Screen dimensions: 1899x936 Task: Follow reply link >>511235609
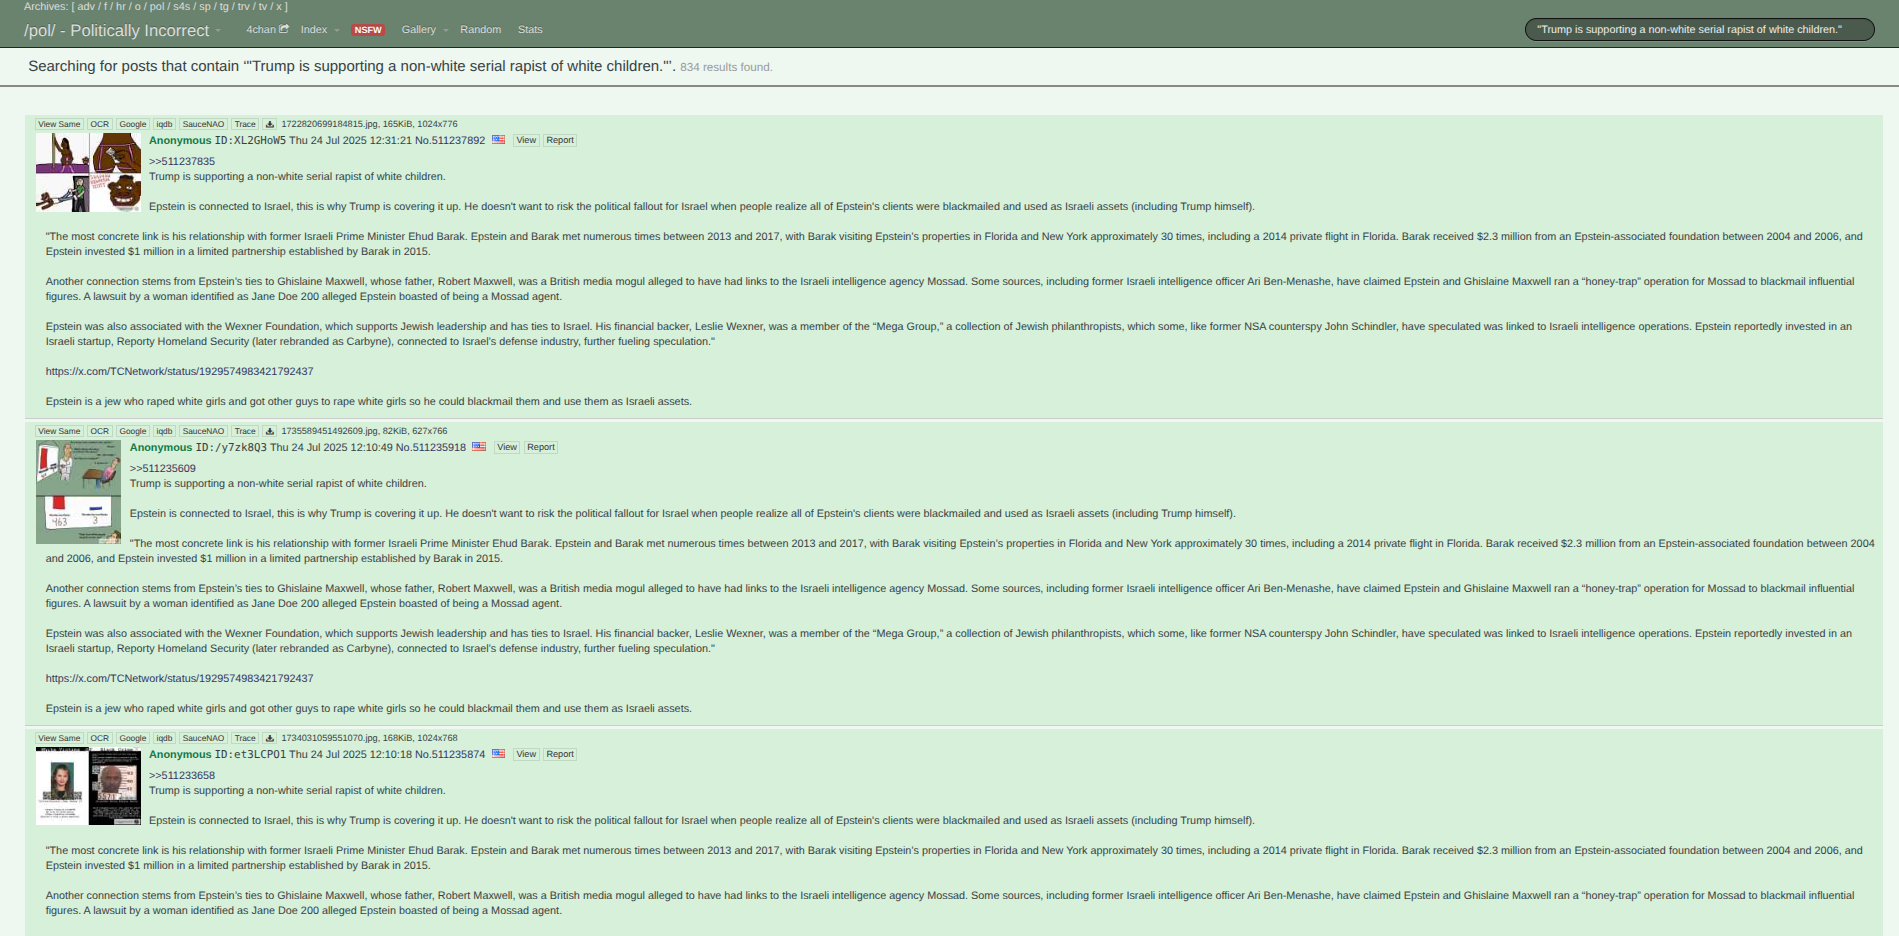tap(163, 469)
